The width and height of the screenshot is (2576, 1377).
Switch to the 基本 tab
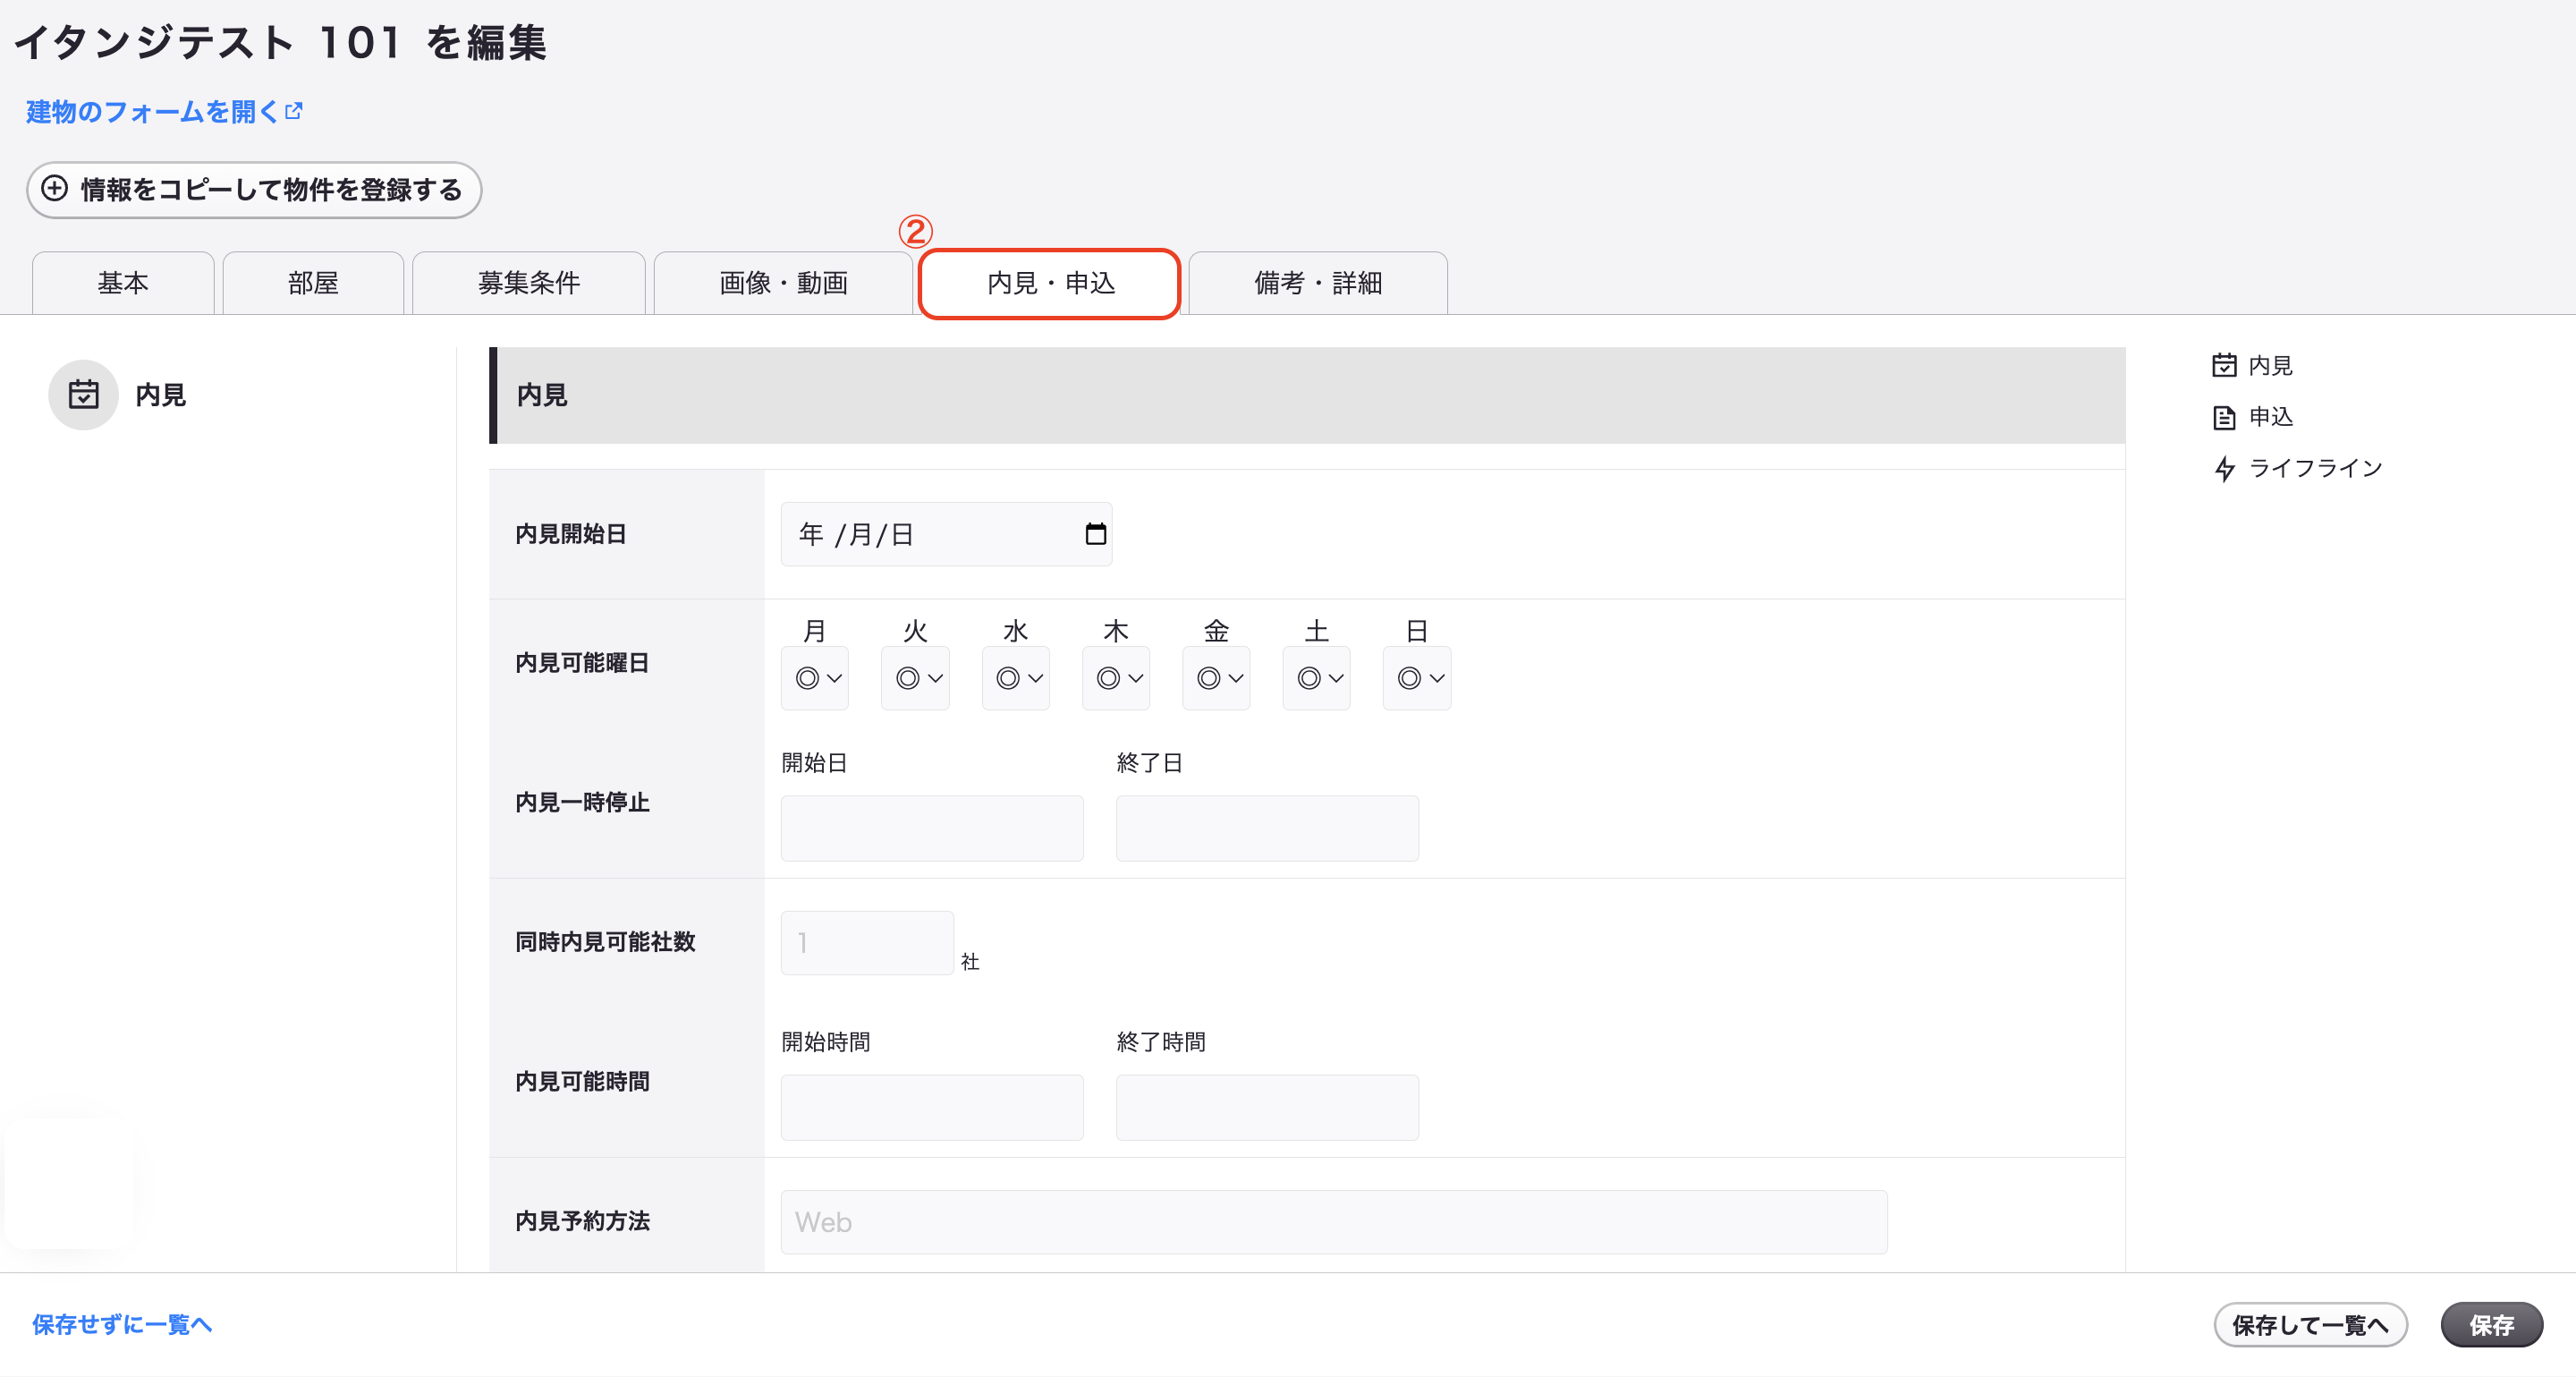click(x=123, y=283)
